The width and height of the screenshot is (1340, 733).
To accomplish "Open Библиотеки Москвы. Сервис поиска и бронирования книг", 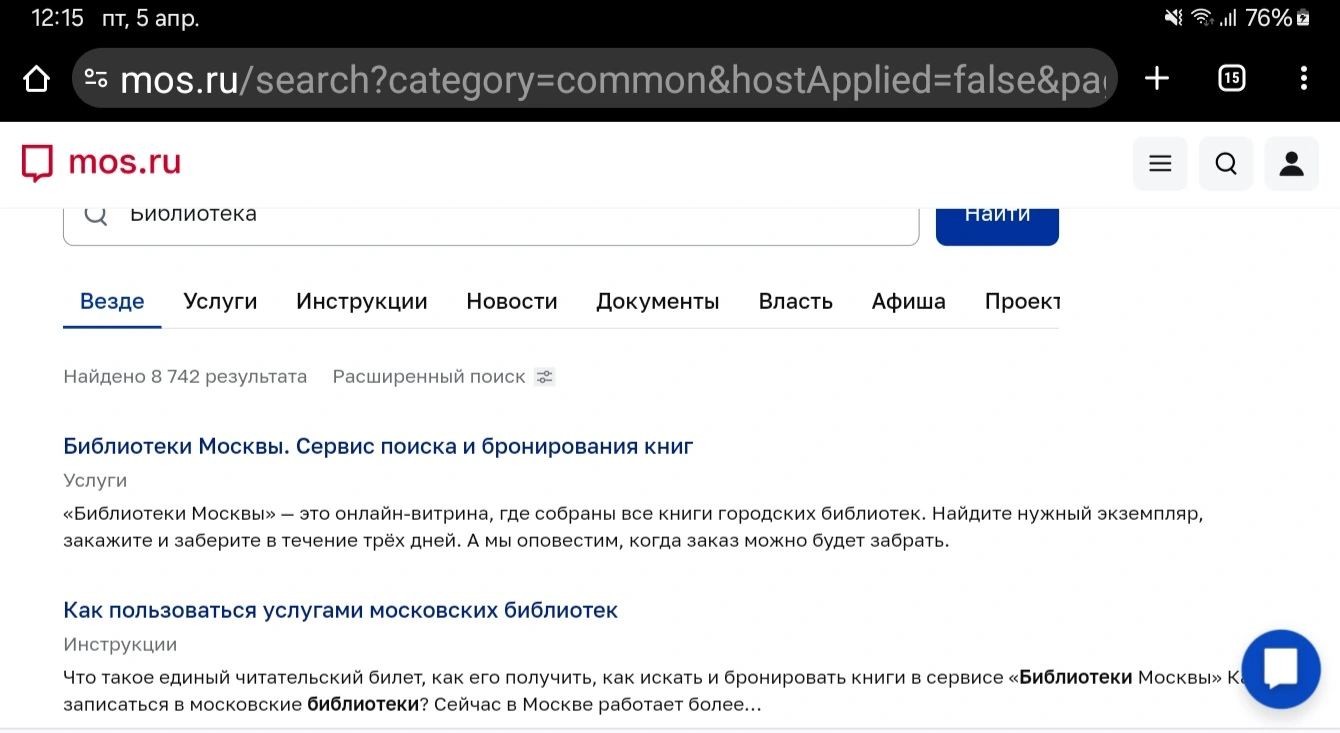I will [378, 446].
